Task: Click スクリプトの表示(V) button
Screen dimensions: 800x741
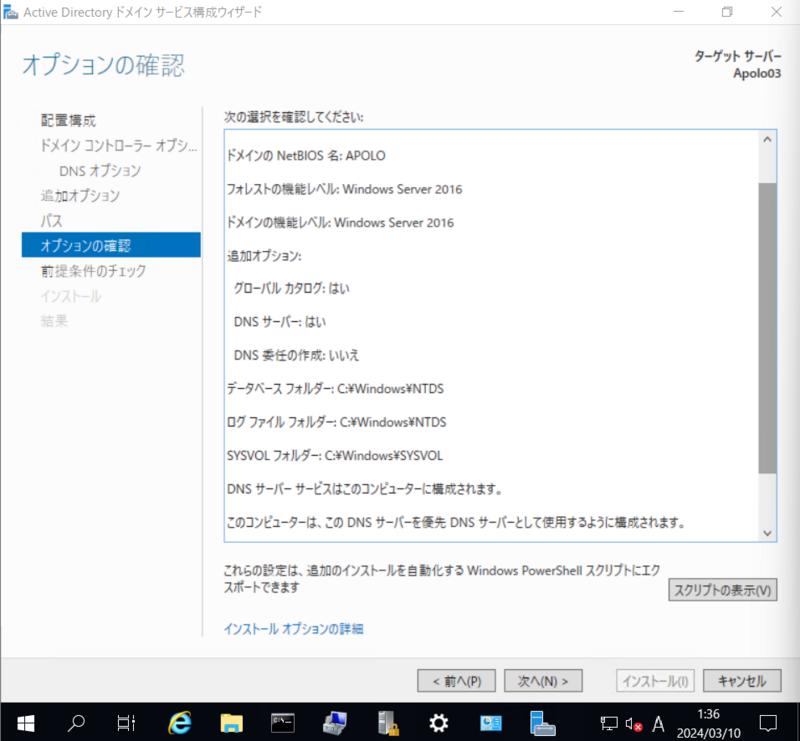Action: 722,590
